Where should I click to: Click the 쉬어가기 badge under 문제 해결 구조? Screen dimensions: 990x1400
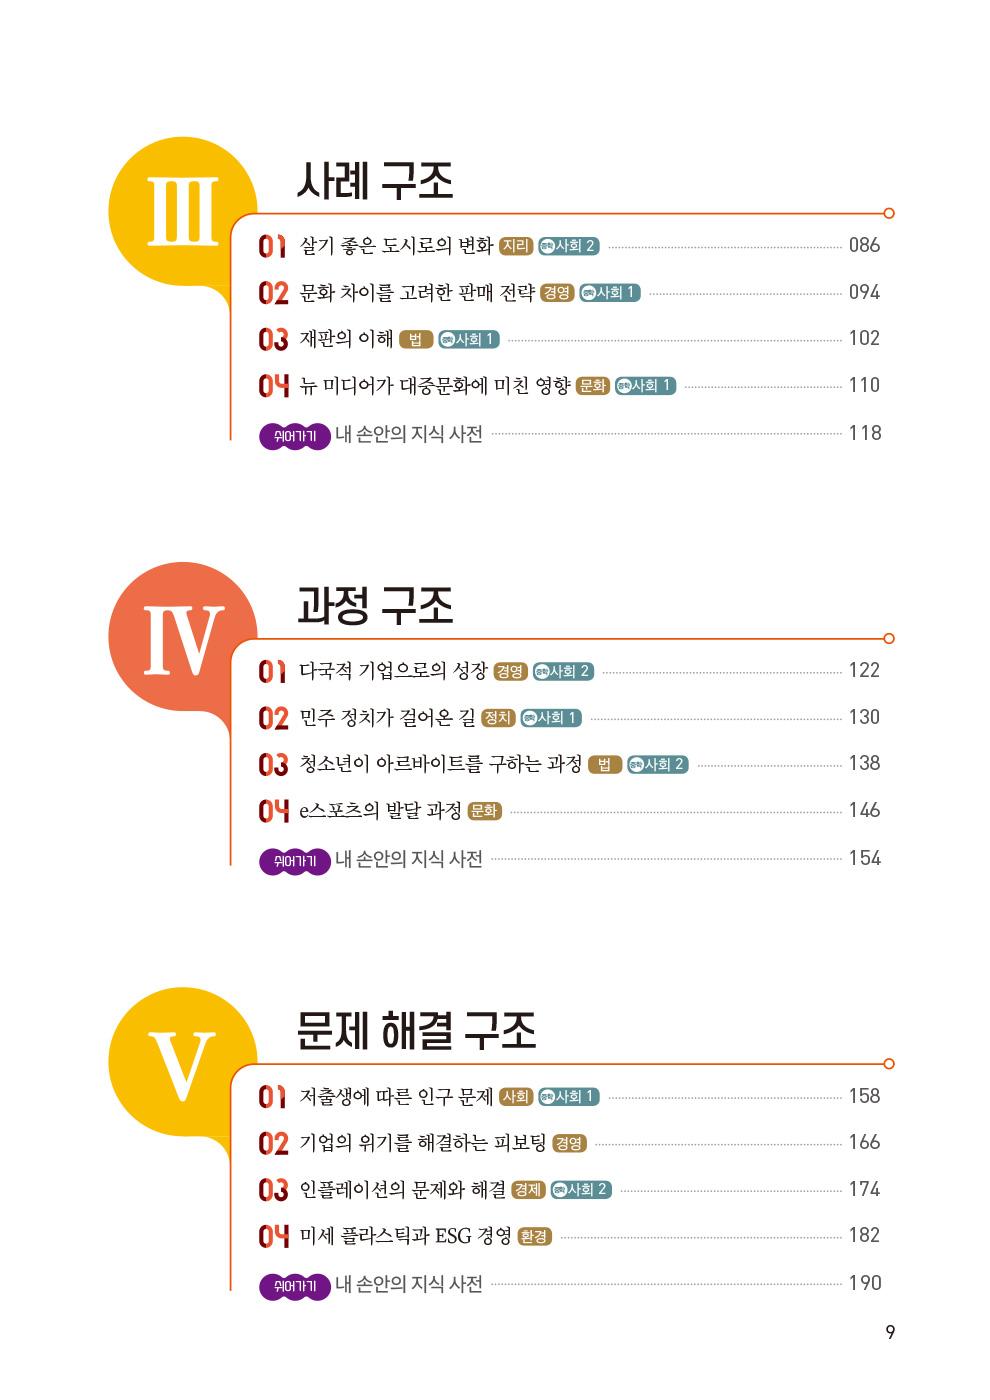(294, 1286)
